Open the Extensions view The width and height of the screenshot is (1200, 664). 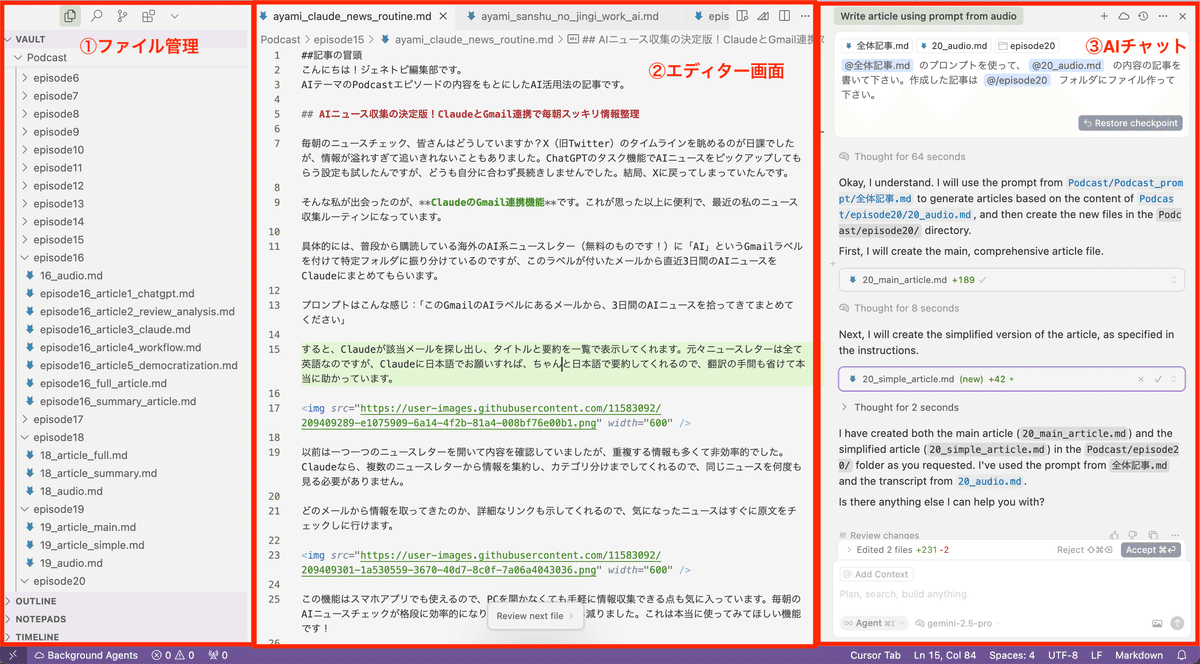[x=148, y=16]
